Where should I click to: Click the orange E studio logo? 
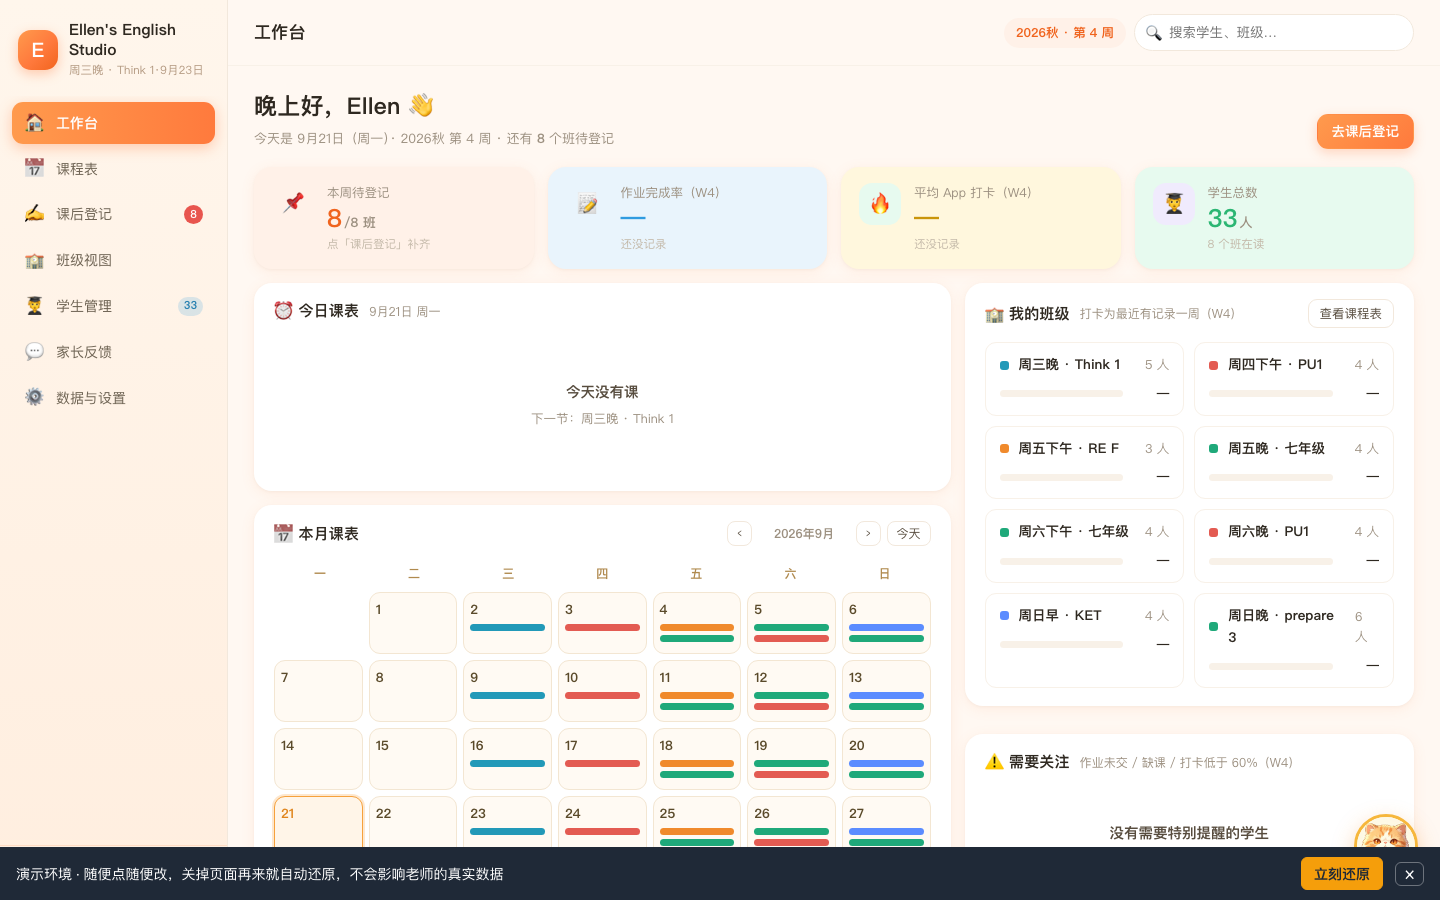38,50
